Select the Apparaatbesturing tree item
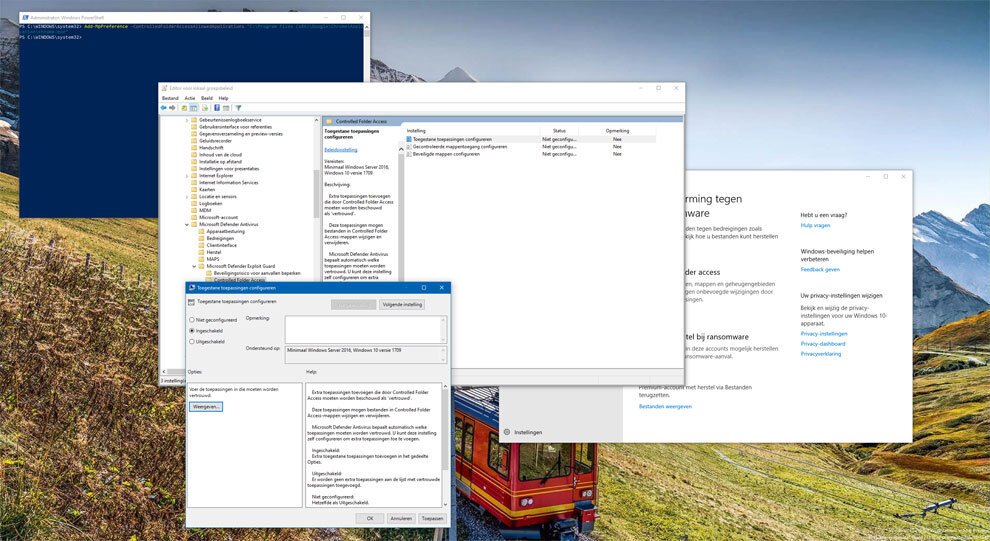The width and height of the screenshot is (990, 541). pyautogui.click(x=225, y=231)
